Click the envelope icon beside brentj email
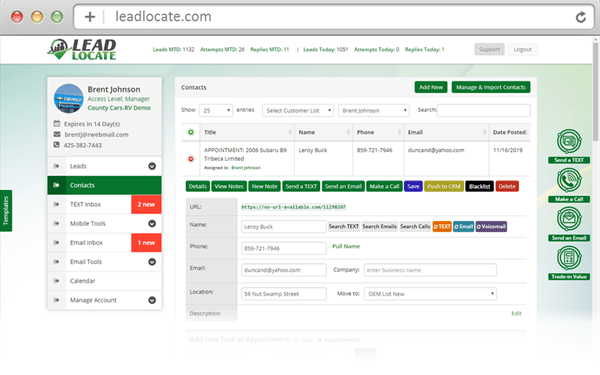 (x=57, y=134)
